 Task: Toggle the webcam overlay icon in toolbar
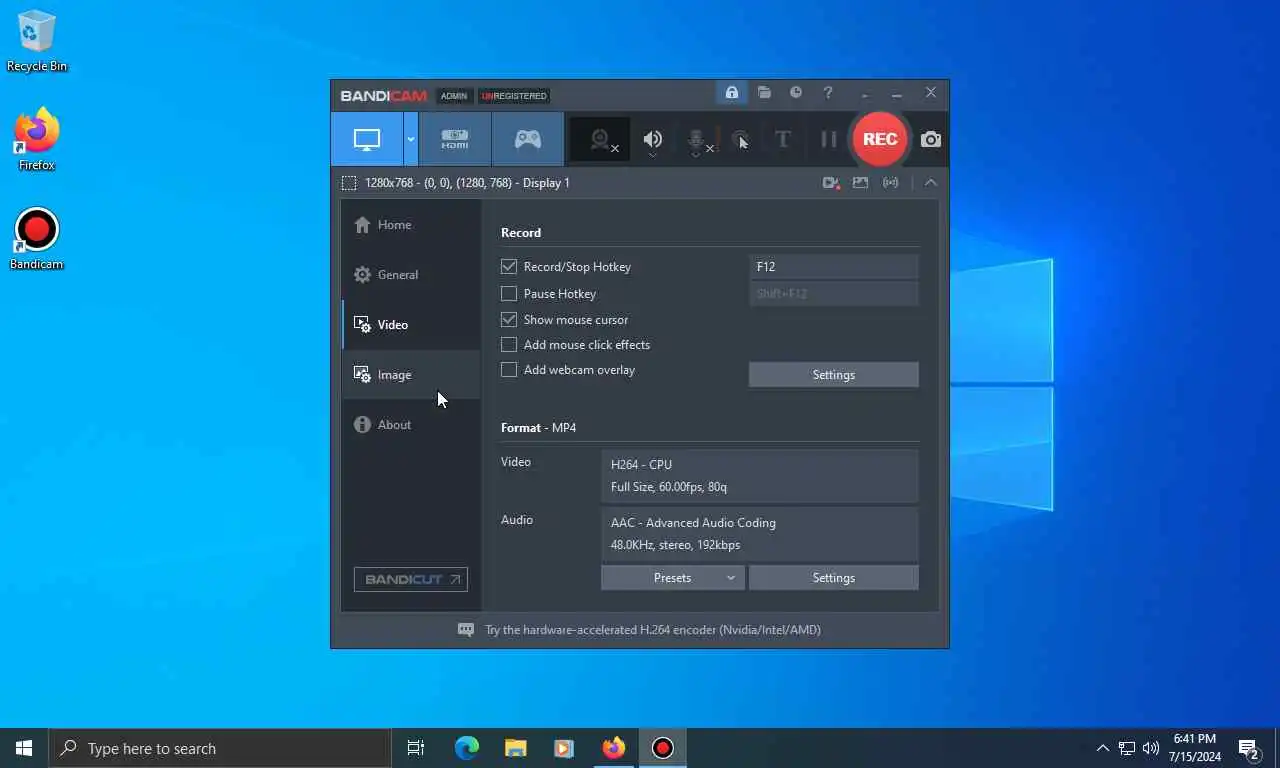pyautogui.click(x=600, y=140)
